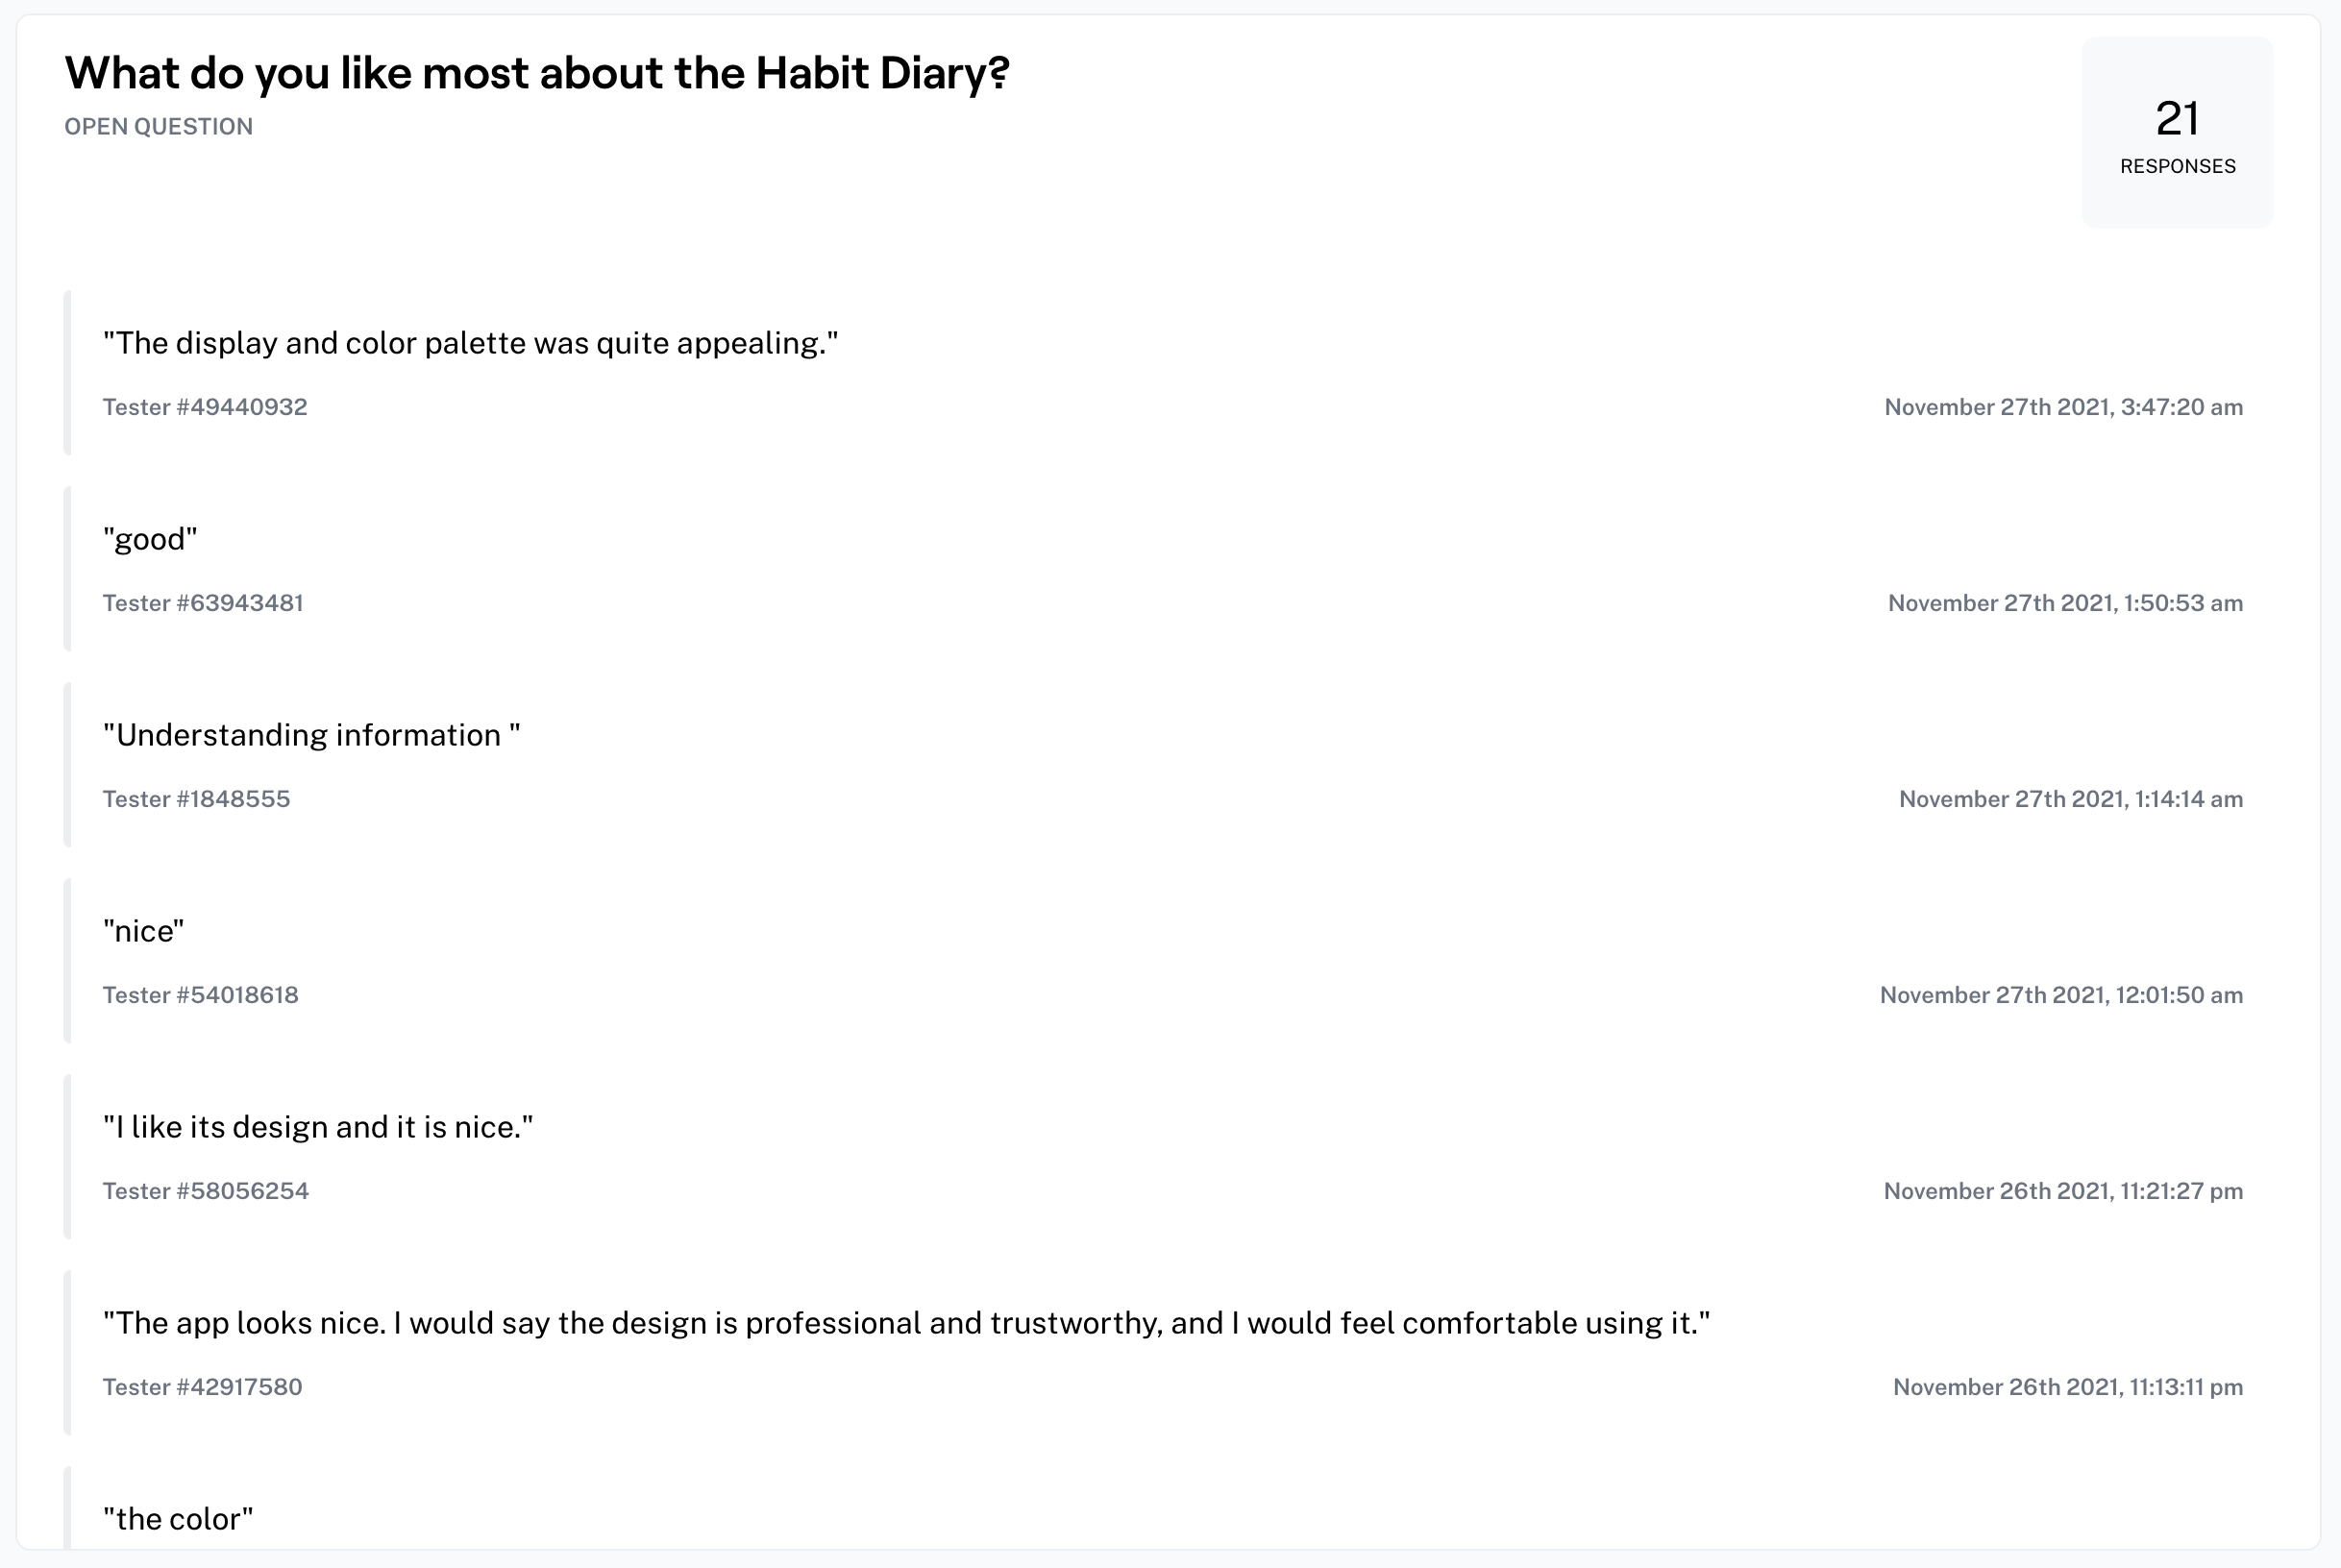Screen dimensions: 2341x1568
Task: Select "the color" response text
Action: coord(178,1519)
